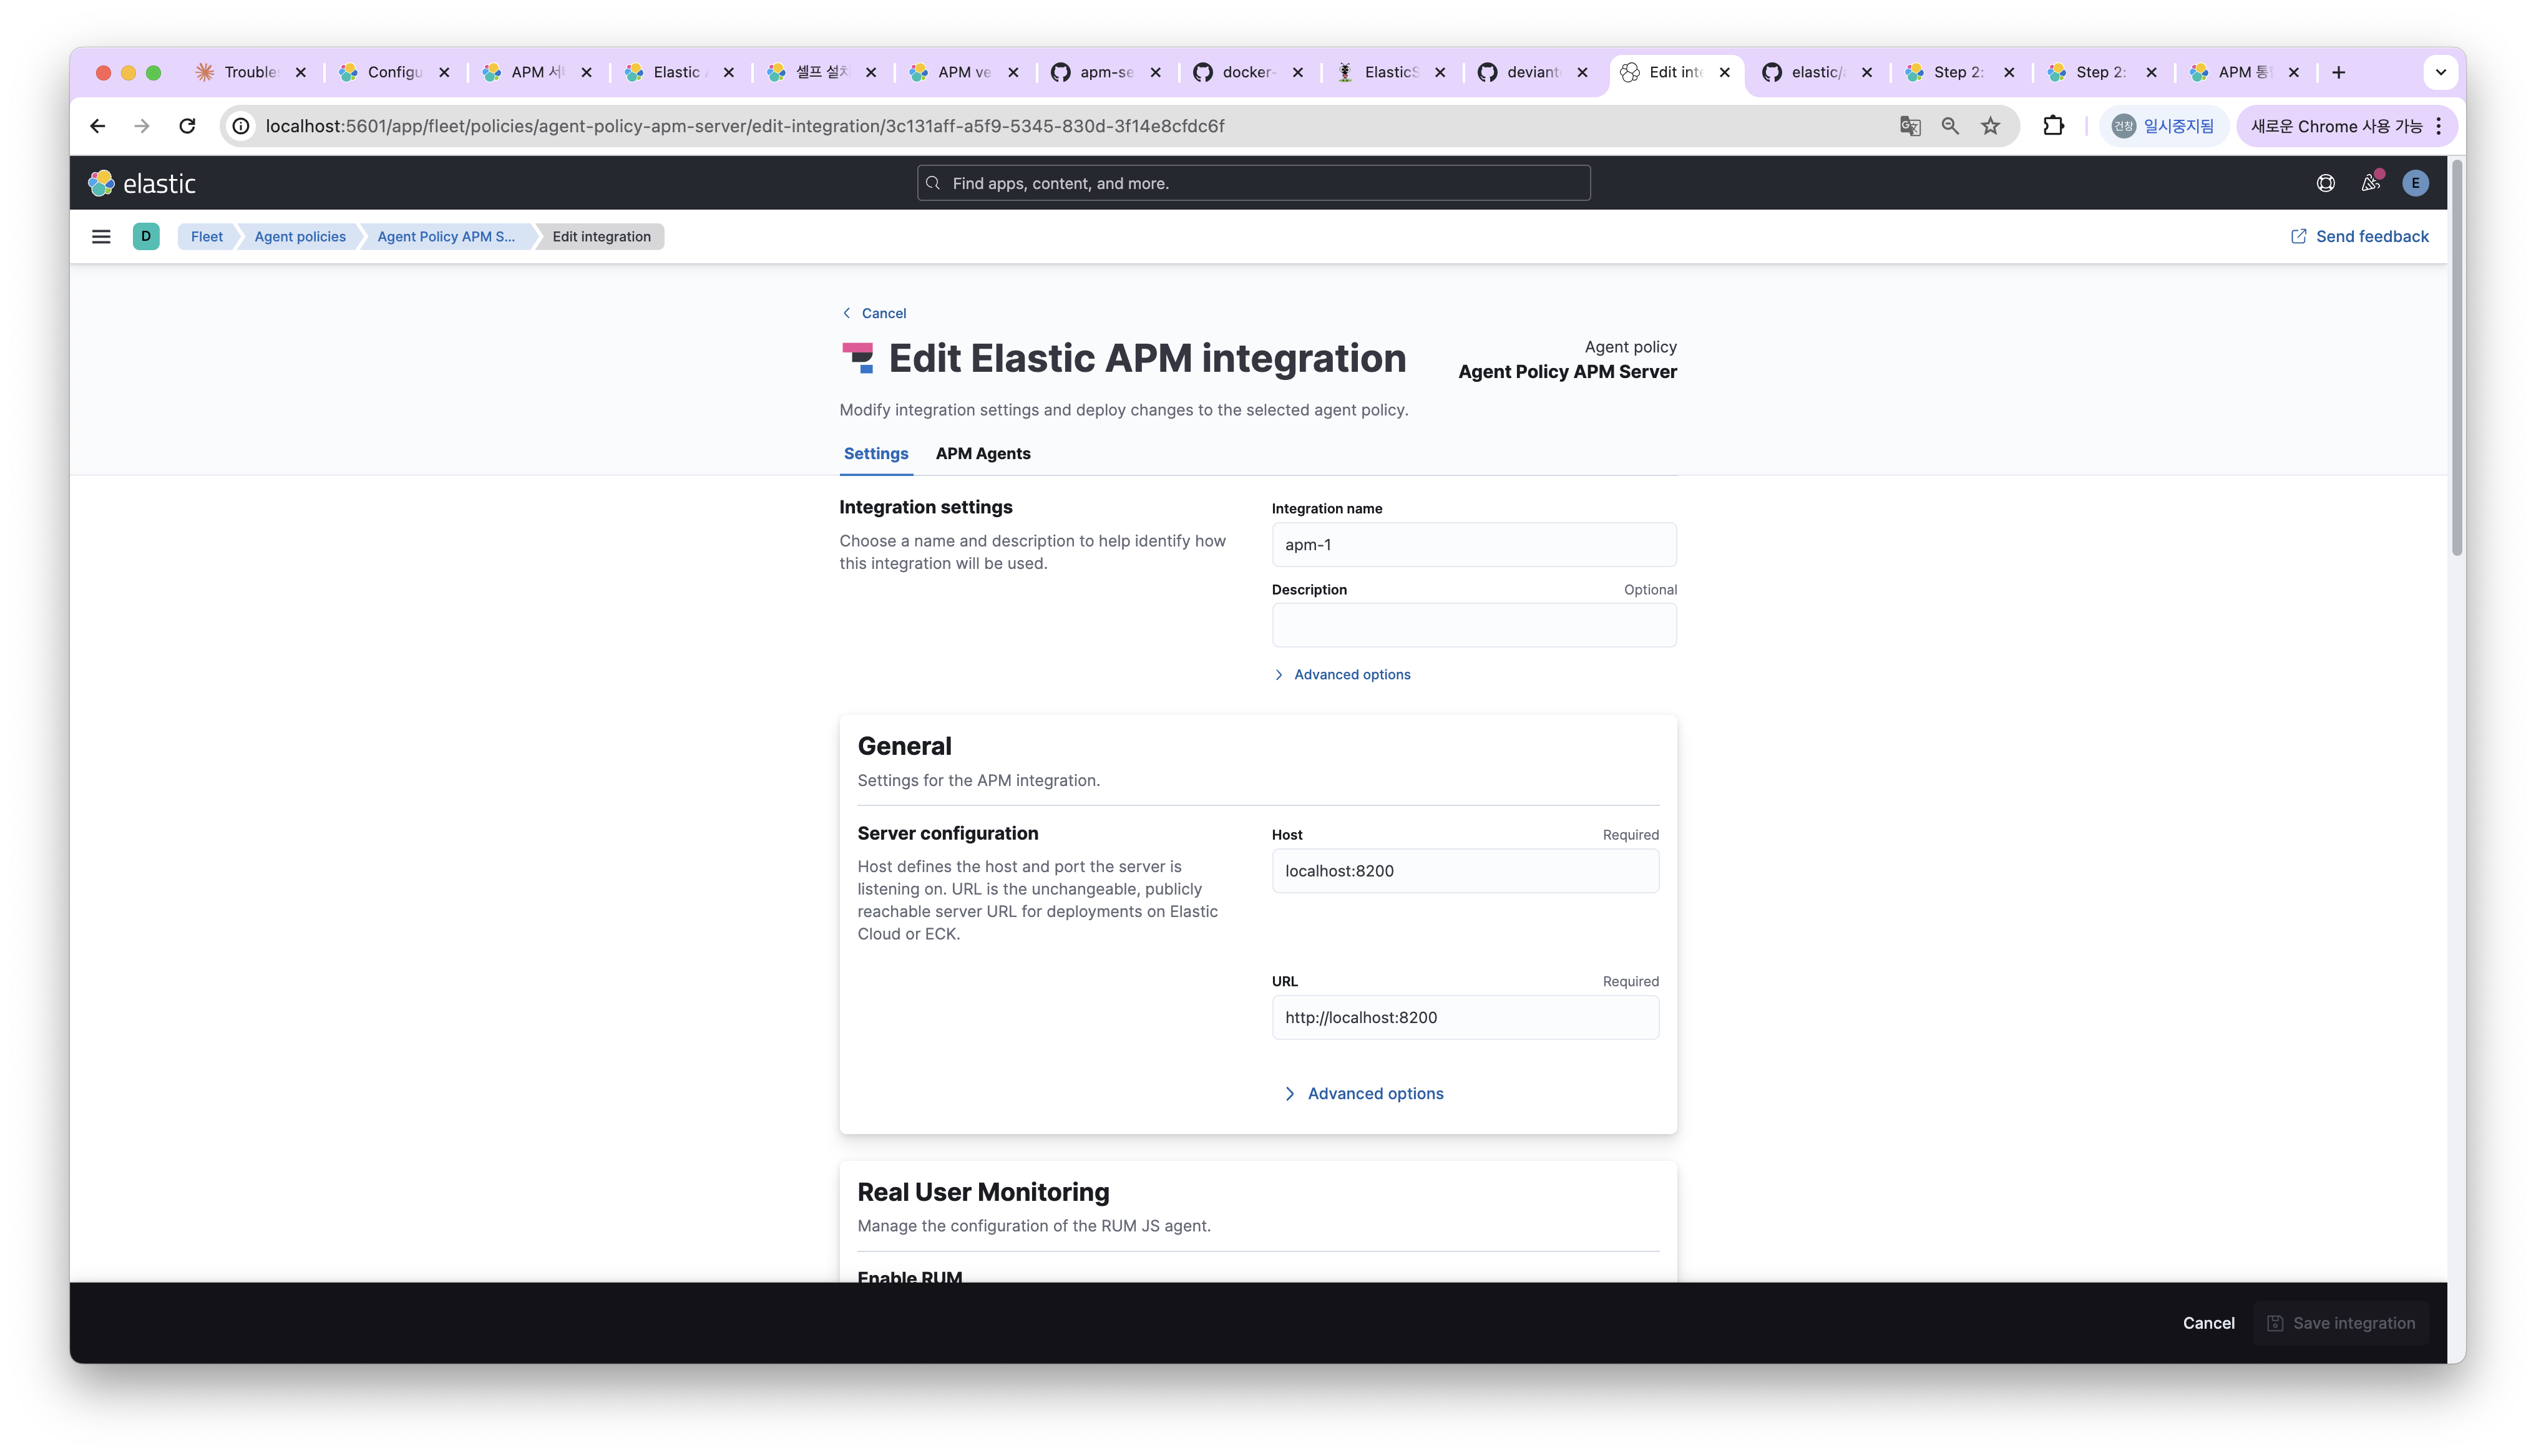
Task: Open the user avatar menu
Action: pos(2415,183)
